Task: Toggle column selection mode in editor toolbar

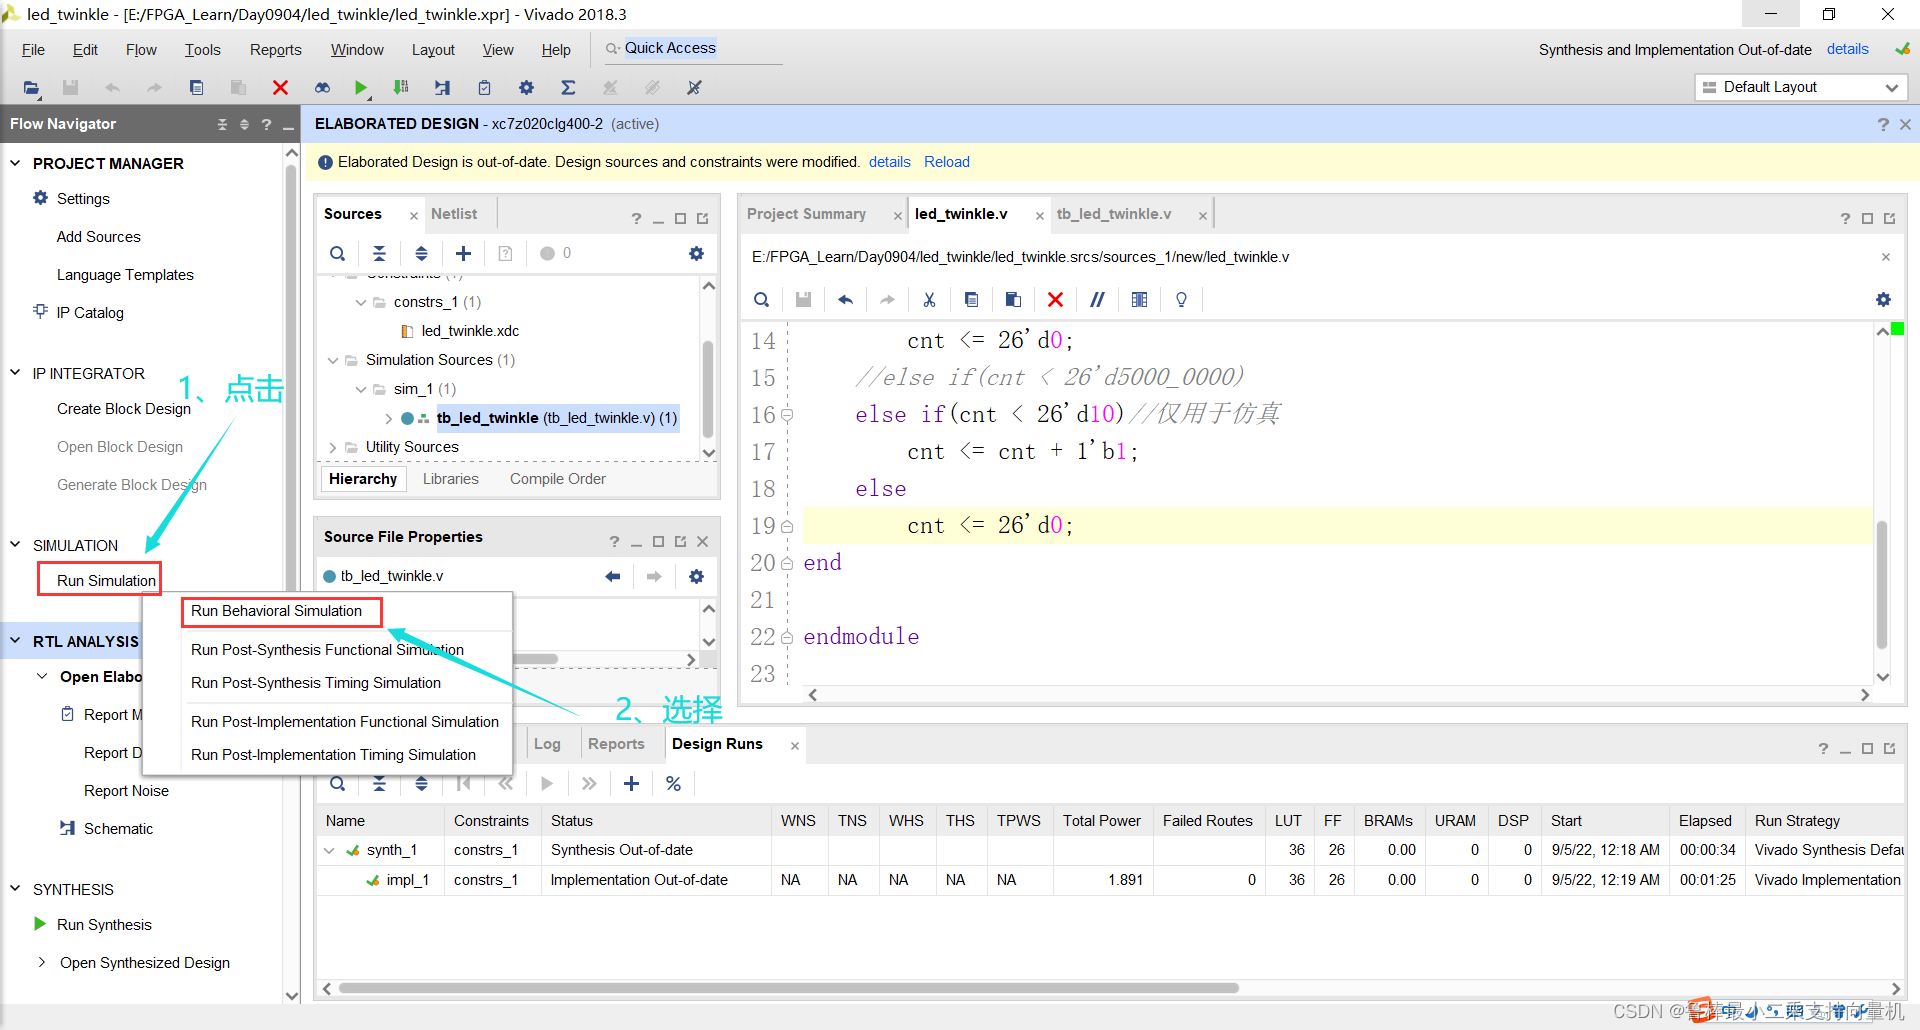Action: (x=1139, y=300)
